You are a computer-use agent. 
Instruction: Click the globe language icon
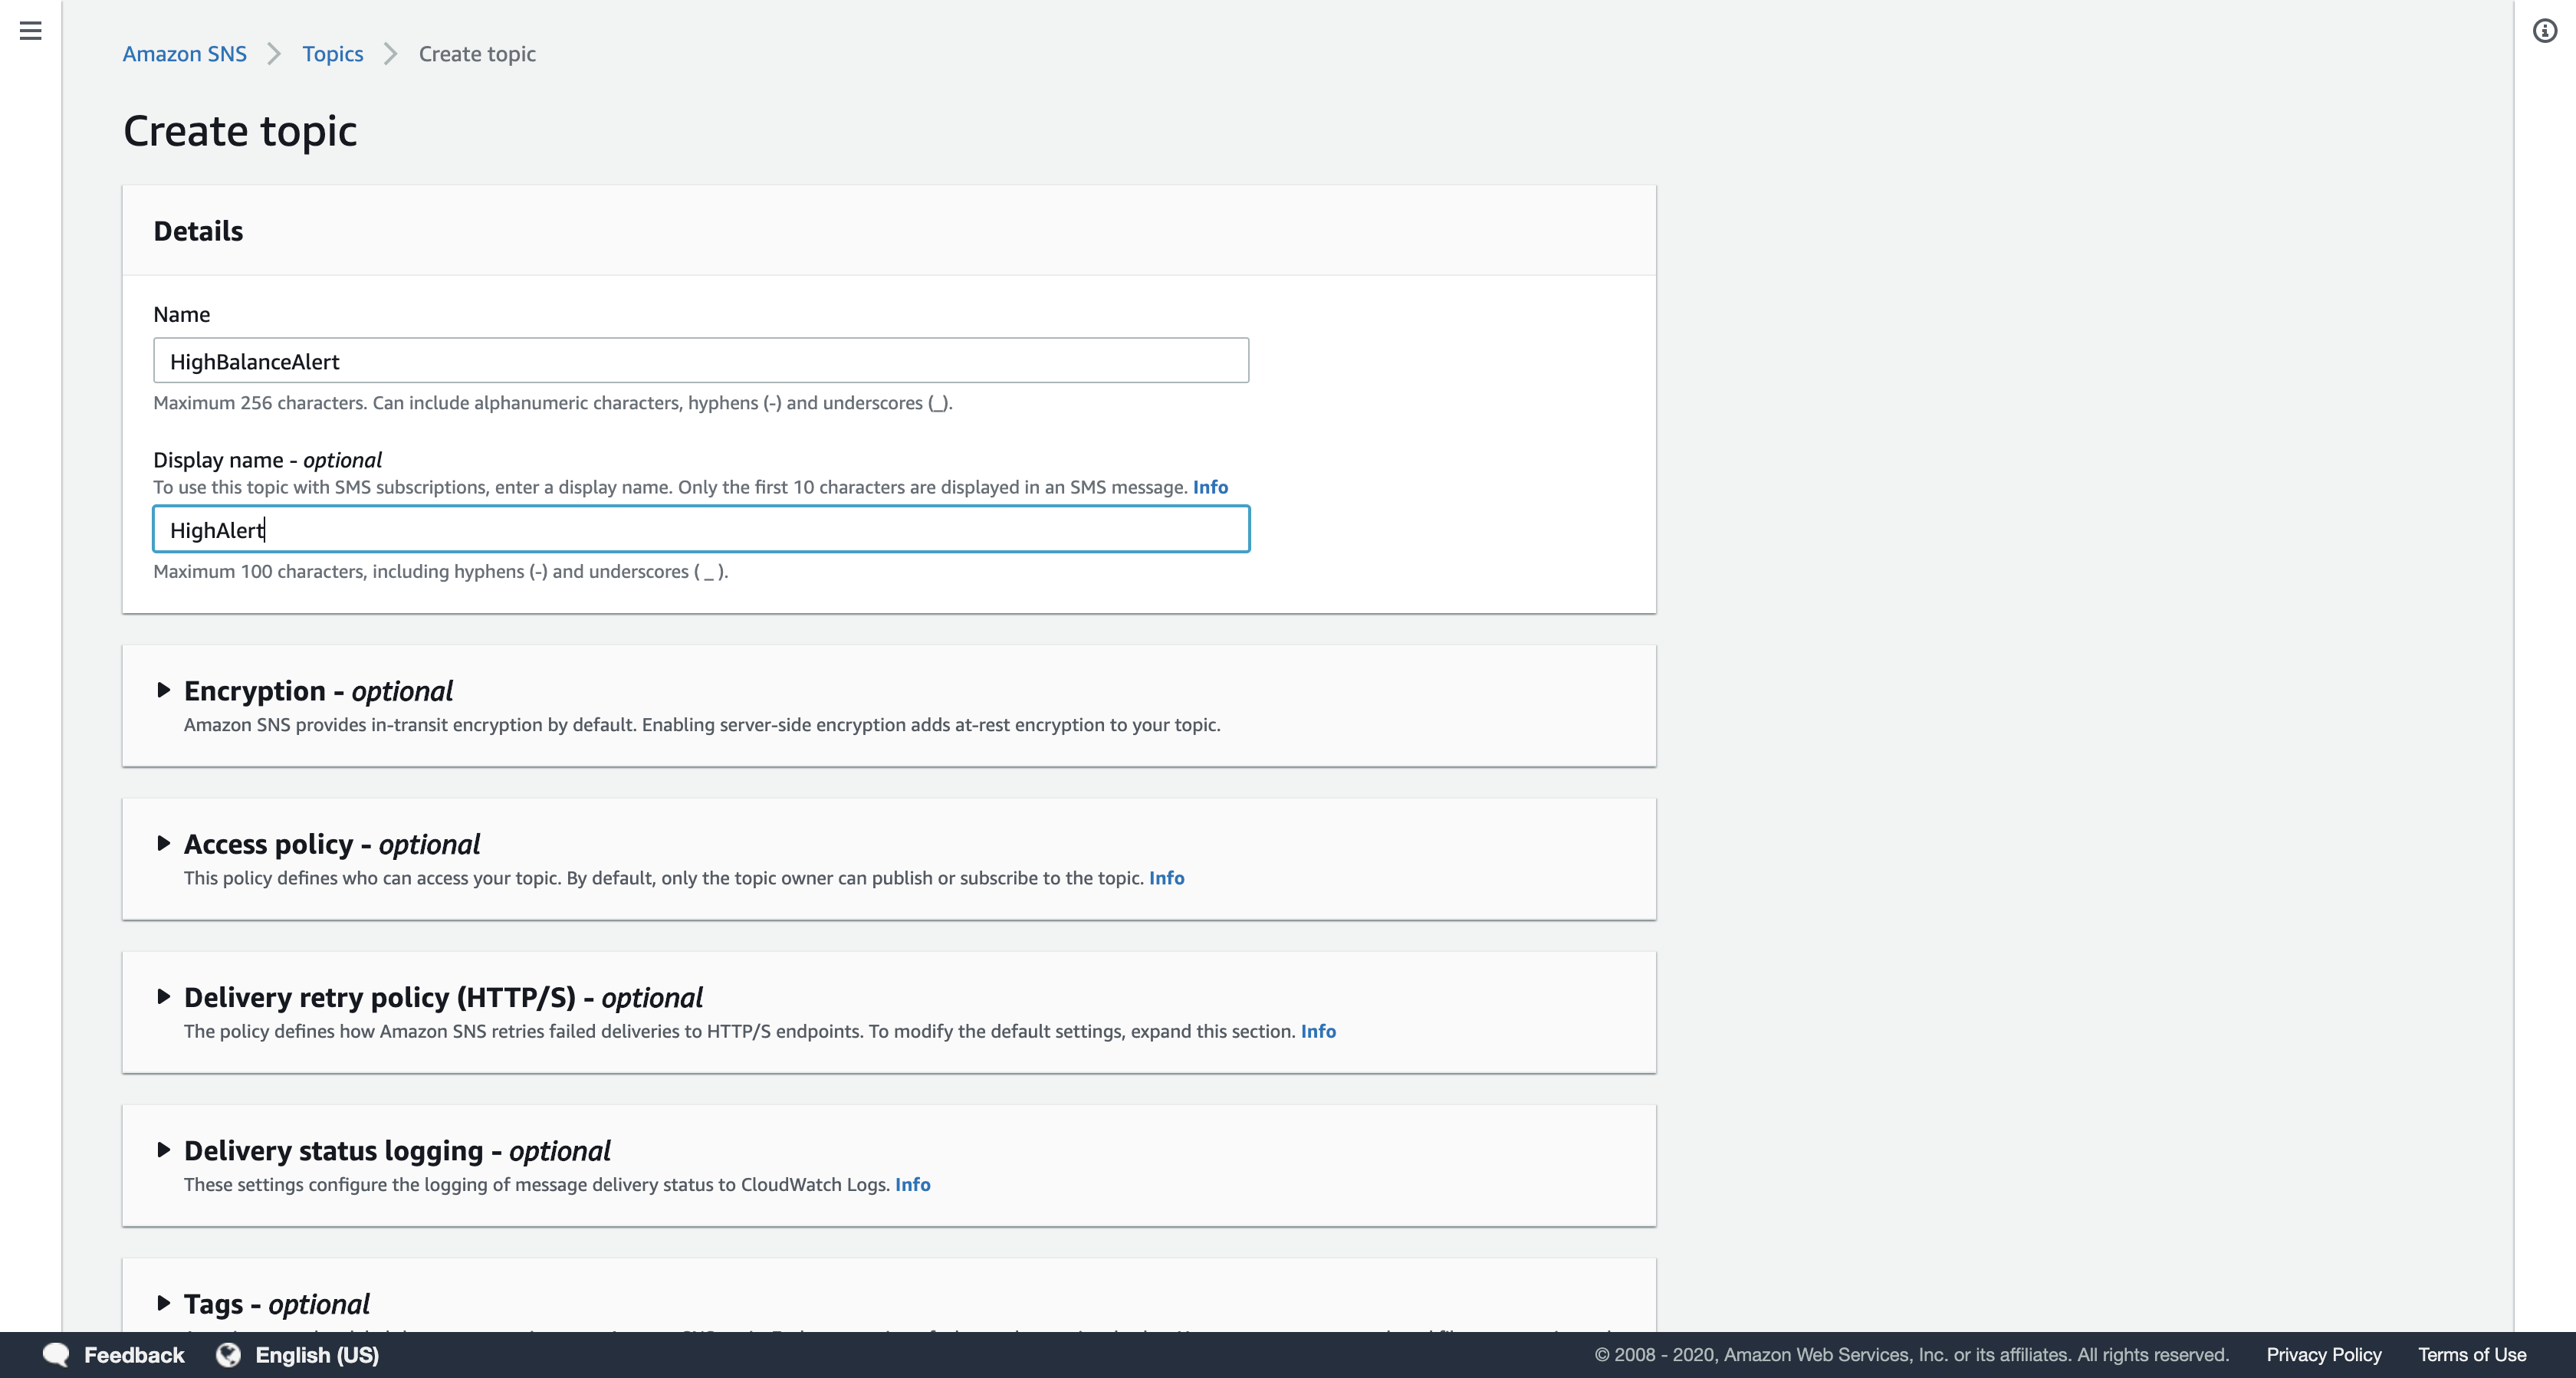(229, 1354)
